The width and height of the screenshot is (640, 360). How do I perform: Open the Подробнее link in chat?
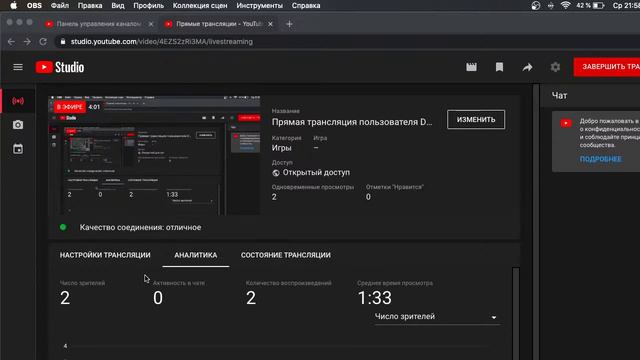[600, 159]
